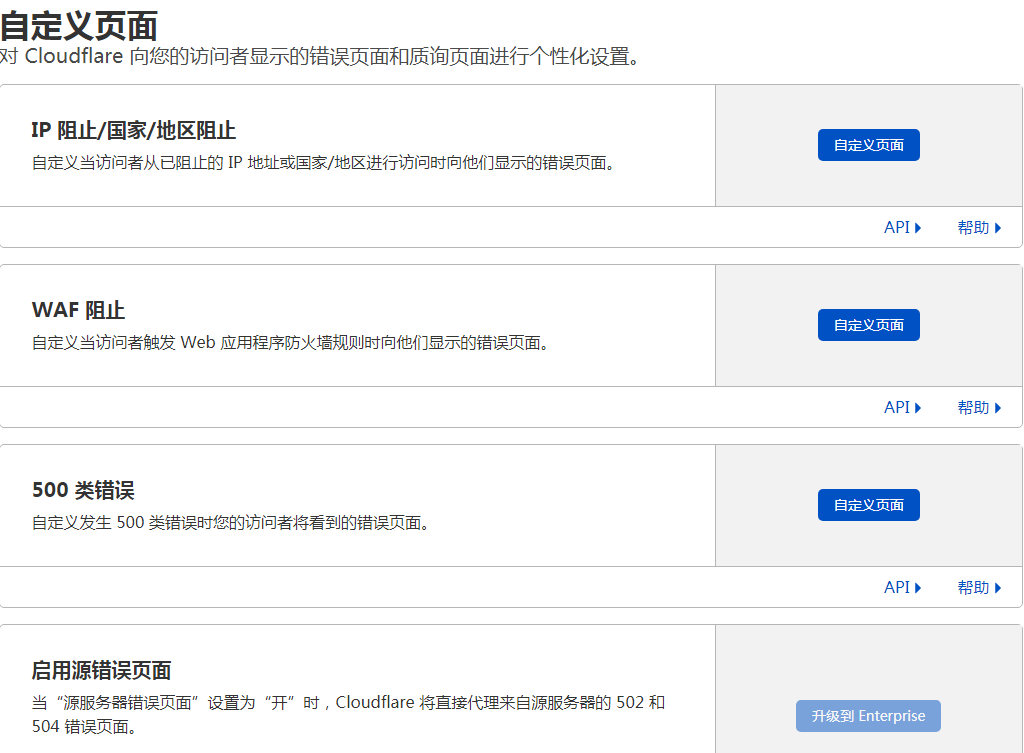Show 帮助 for the 500 类错误 card
Image resolution: width=1024 pixels, height=753 pixels.
point(979,587)
